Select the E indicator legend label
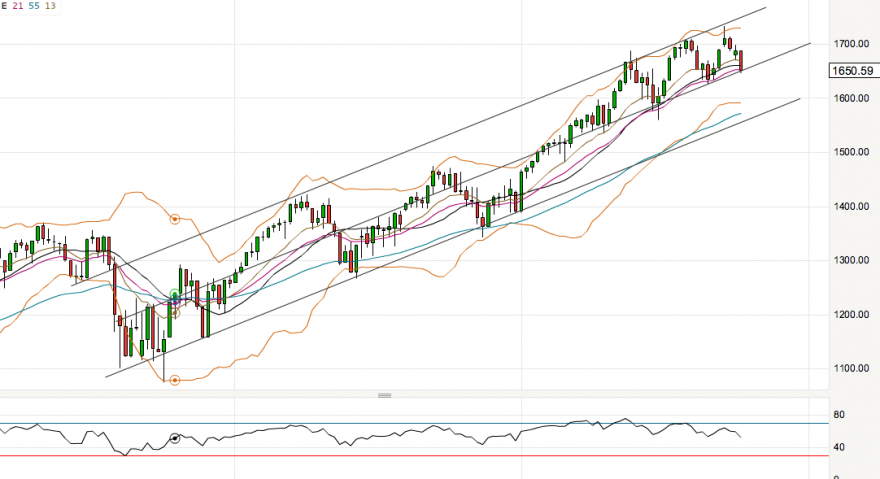The width and height of the screenshot is (880, 479). 4,6
